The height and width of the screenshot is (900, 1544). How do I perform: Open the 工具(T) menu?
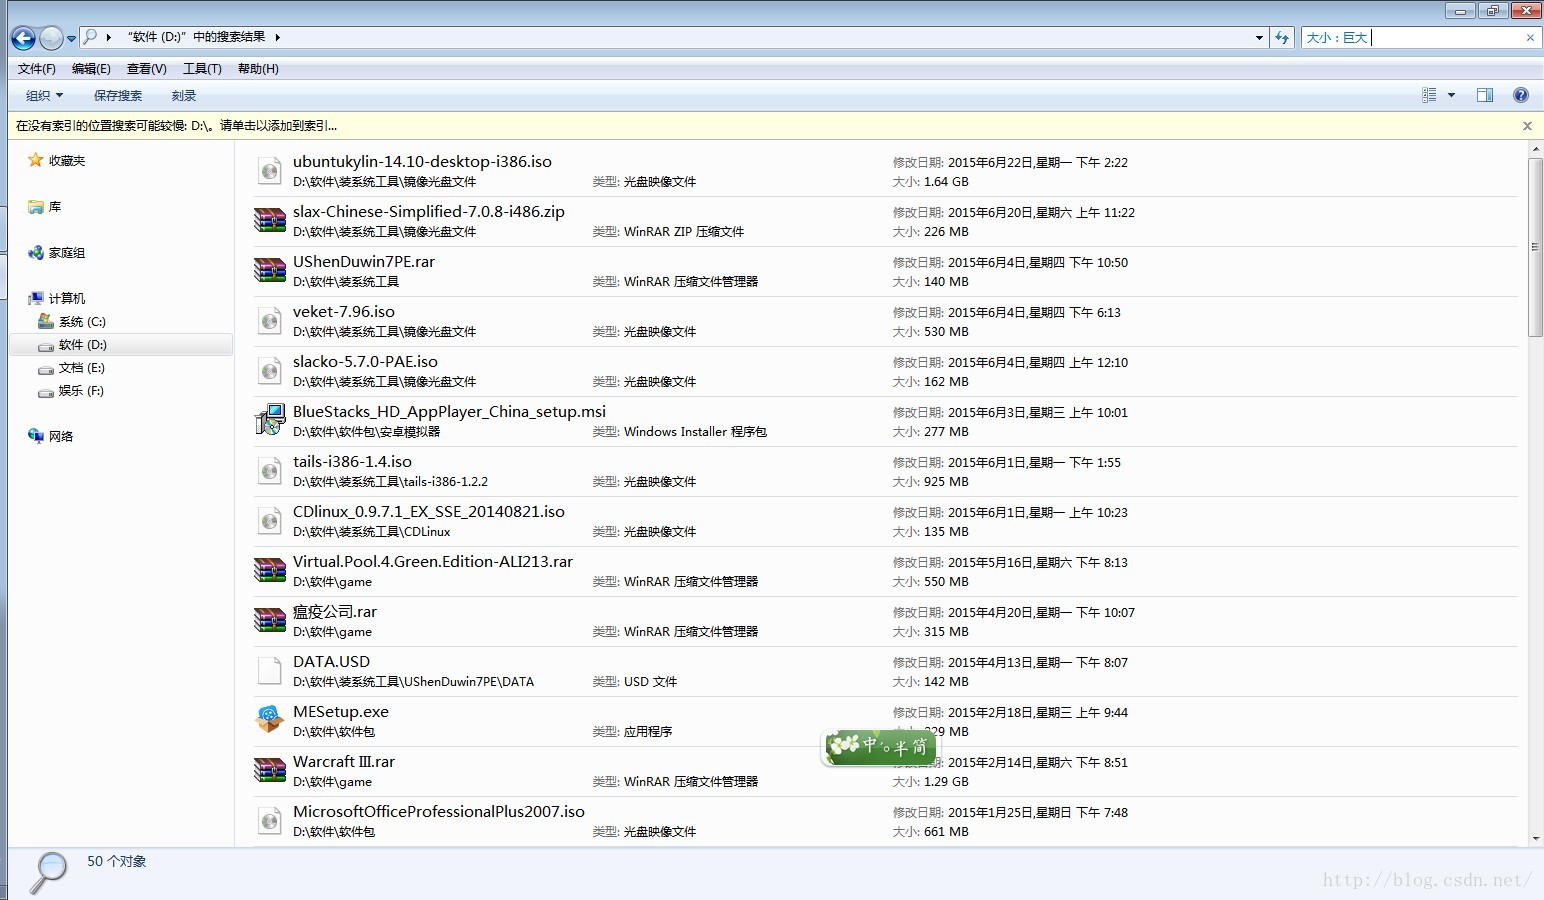tap(202, 69)
